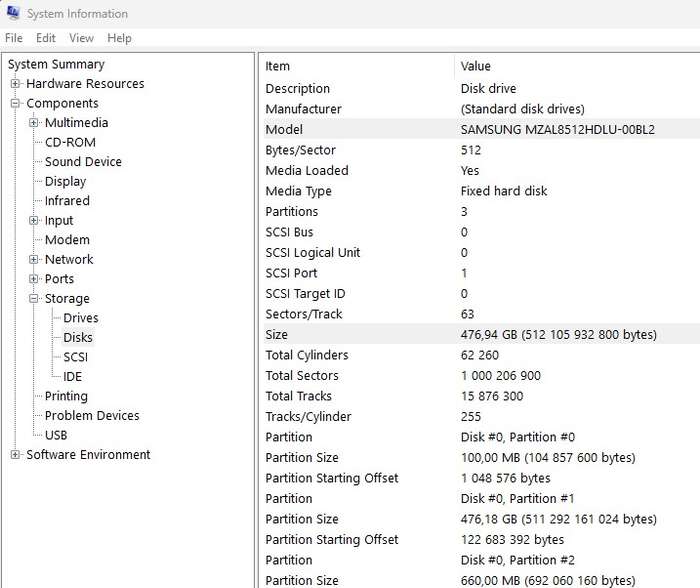Select SCSI under Storage
The height and width of the screenshot is (588, 700).
tap(75, 357)
